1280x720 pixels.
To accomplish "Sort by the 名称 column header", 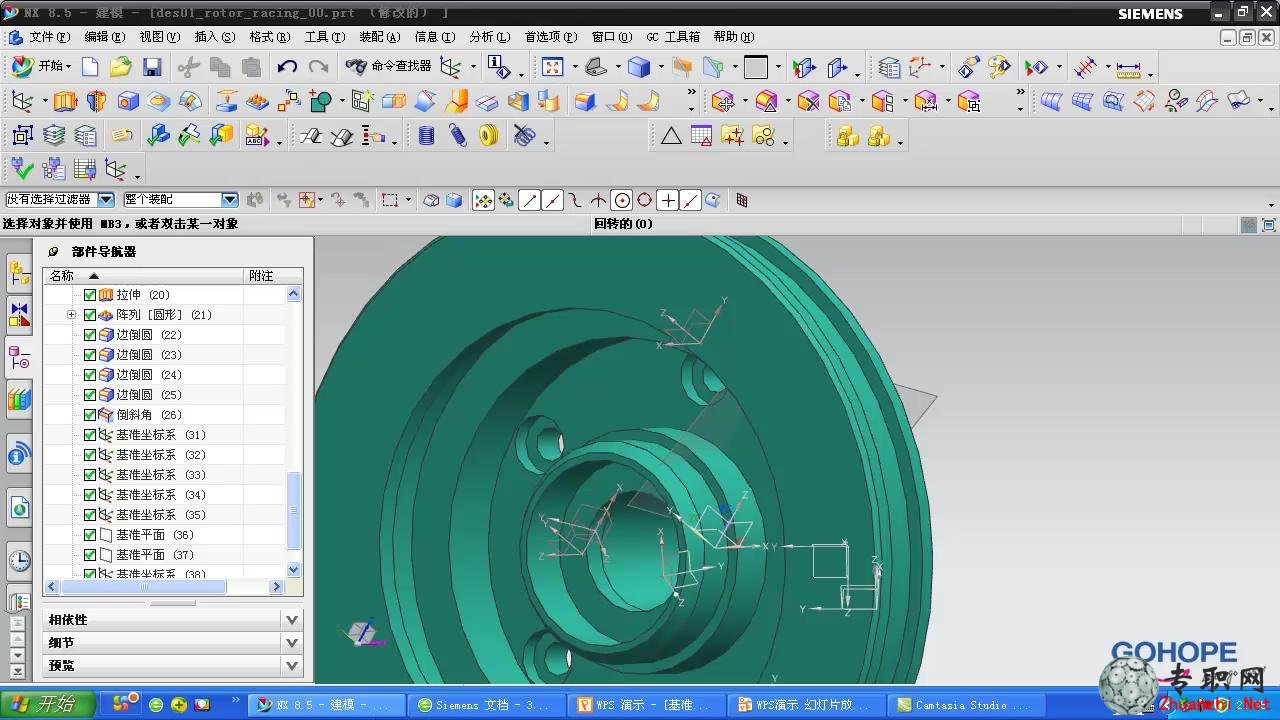I will tap(144, 276).
